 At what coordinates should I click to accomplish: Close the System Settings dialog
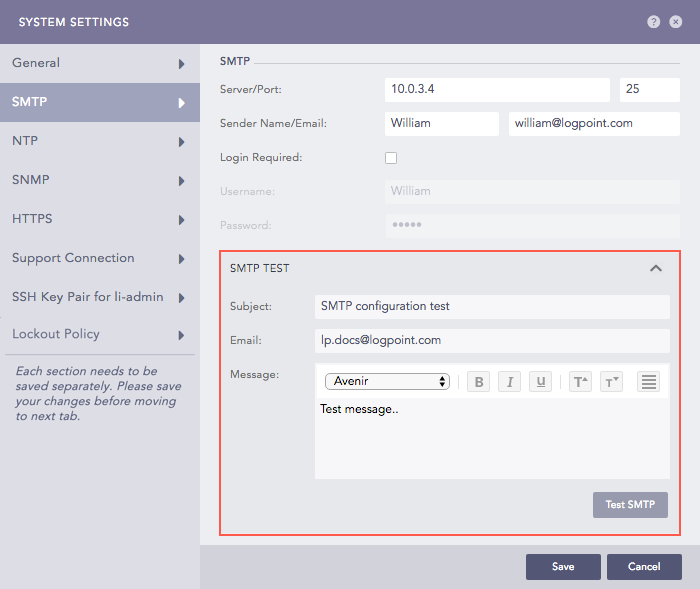[677, 22]
